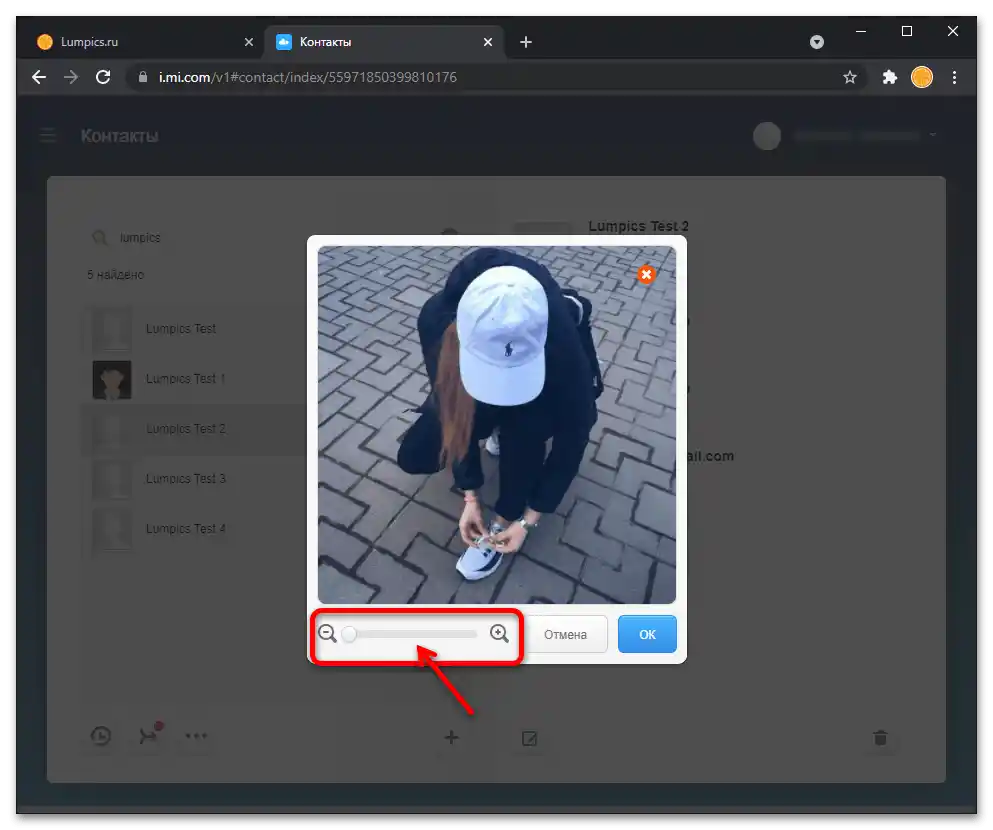The height and width of the screenshot is (830, 993).
Task: View site lock security info
Action: tap(143, 77)
